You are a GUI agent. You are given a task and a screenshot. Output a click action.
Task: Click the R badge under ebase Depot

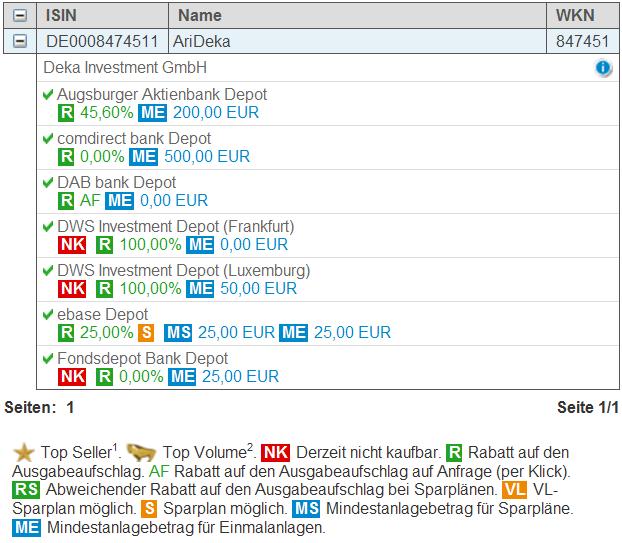tap(66, 333)
